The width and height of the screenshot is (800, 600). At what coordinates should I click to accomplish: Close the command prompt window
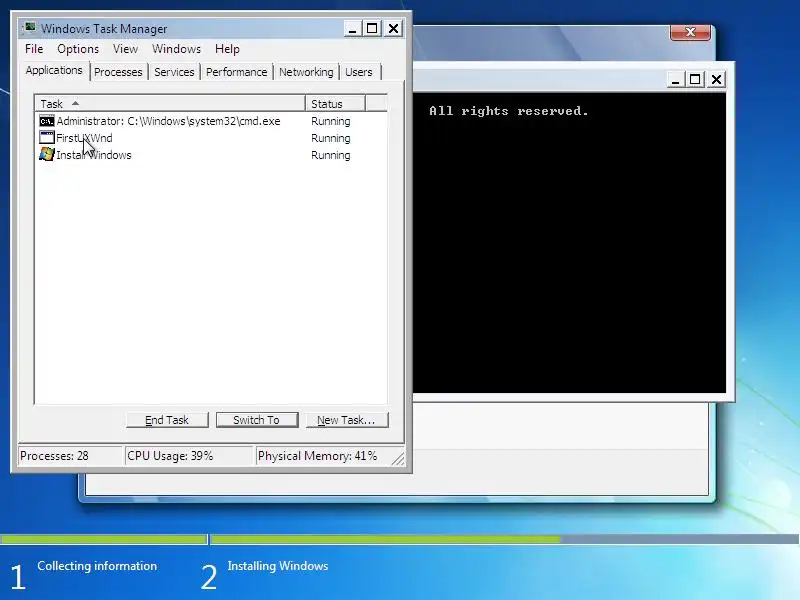point(717,80)
